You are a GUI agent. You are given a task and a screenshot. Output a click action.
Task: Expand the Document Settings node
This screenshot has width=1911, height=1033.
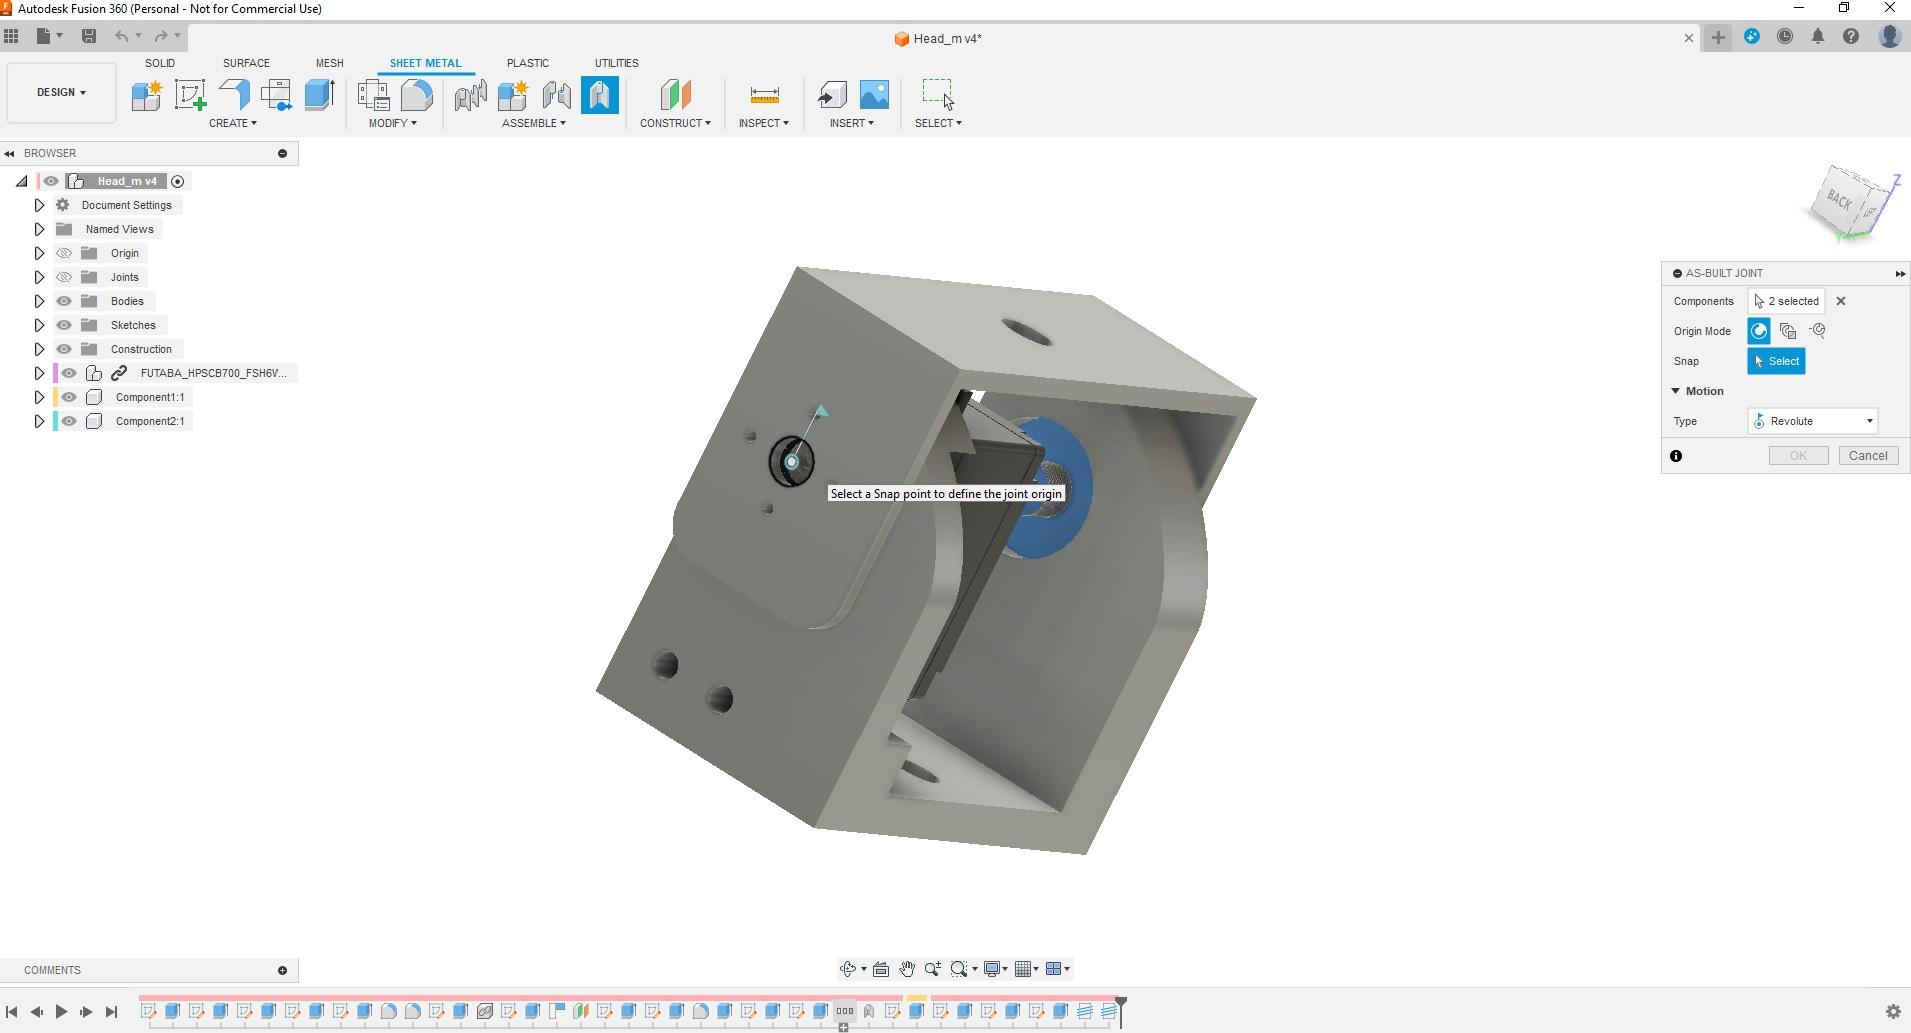click(x=39, y=205)
